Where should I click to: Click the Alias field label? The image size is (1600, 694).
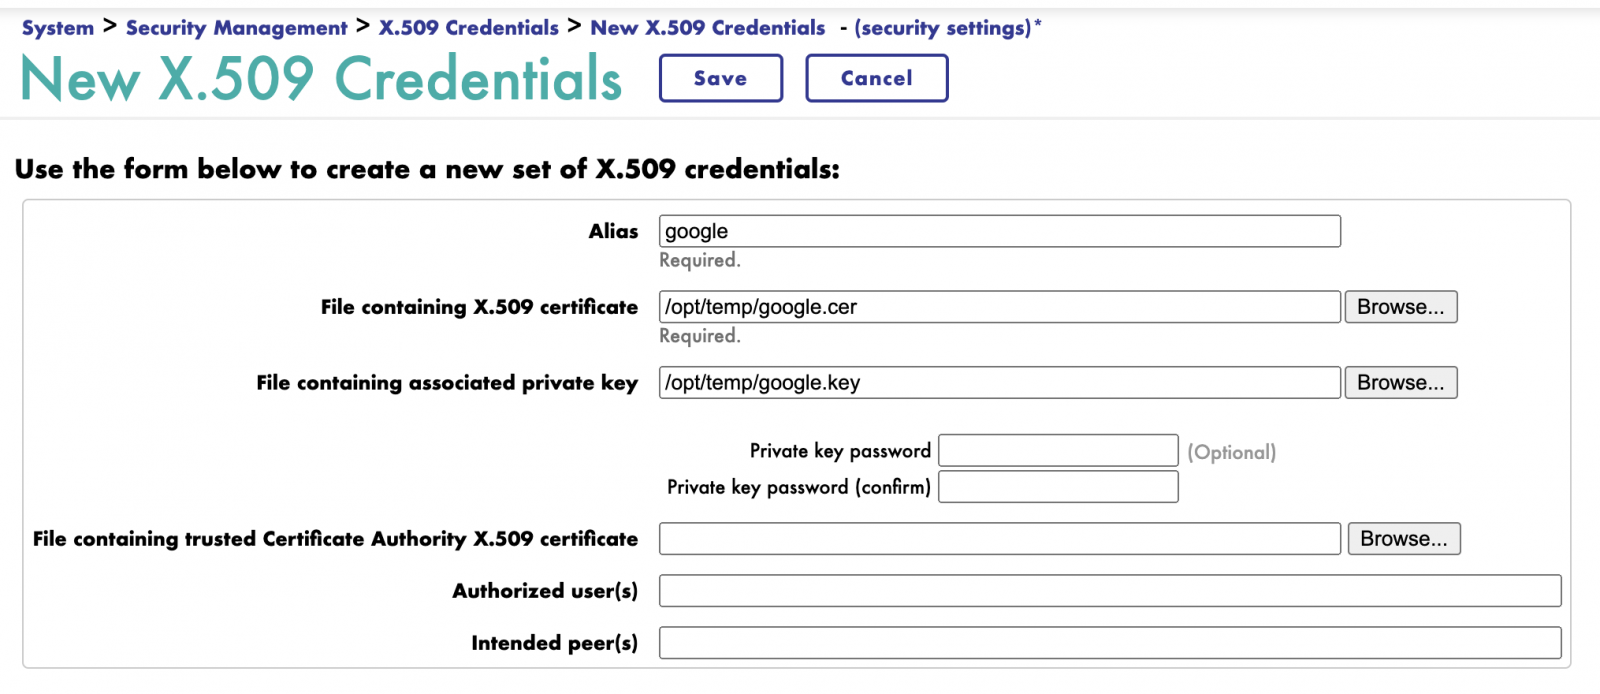(x=613, y=231)
